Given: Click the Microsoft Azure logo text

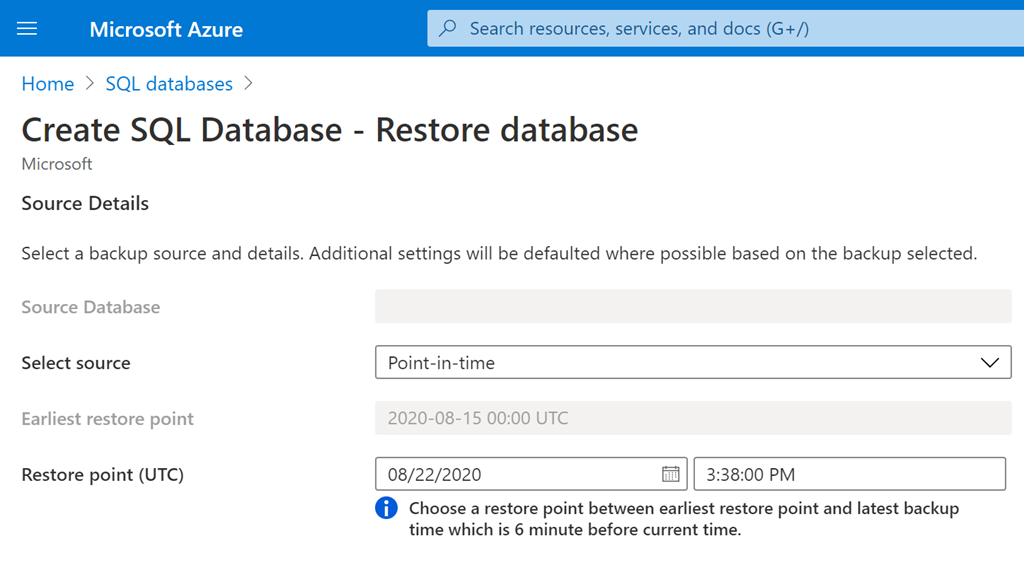Looking at the screenshot, I should (x=166, y=29).
